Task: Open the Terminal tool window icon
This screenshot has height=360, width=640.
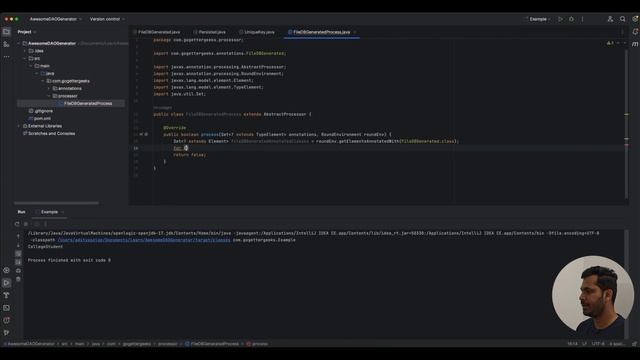Action: tap(7, 308)
